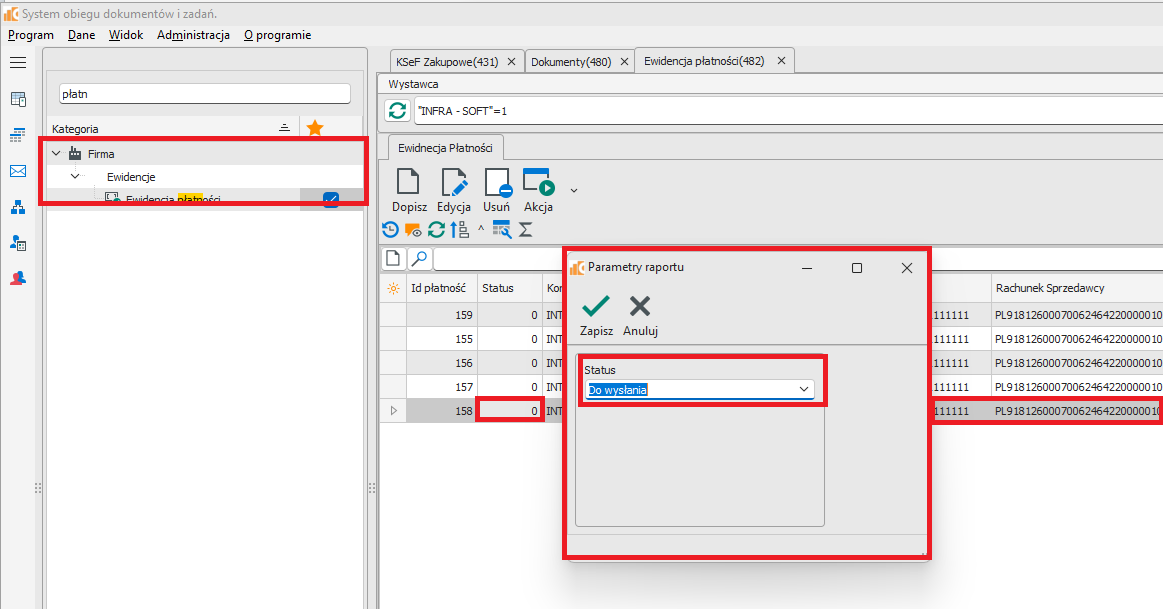Viewport: 1163px width, 609px height.
Task: Click the history clock icon in small toolbar
Action: click(391, 229)
